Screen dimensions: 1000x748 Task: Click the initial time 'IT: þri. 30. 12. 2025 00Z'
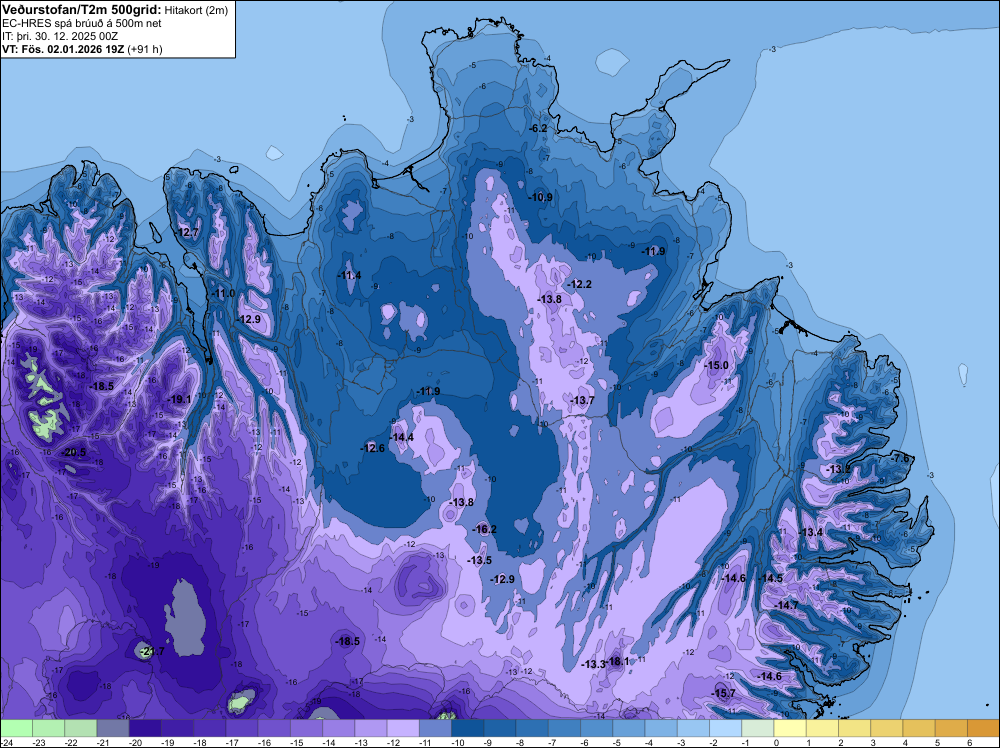click(x=60, y=36)
